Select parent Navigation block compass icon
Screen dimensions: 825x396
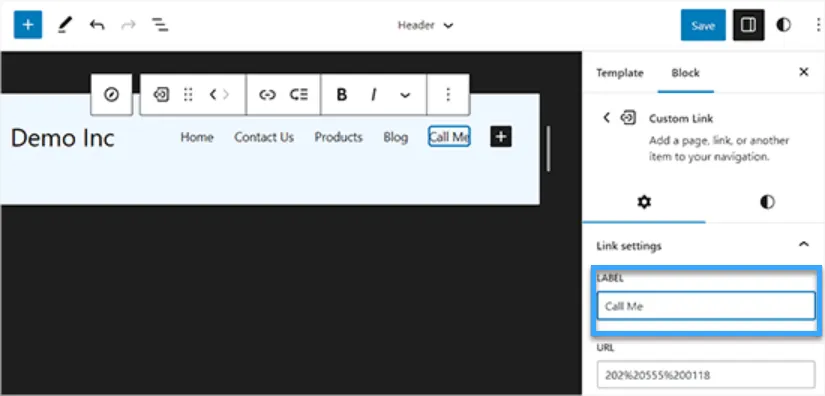coord(112,95)
